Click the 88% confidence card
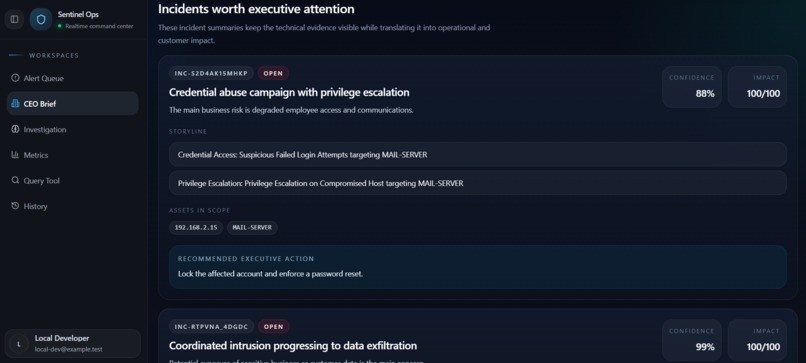The image size is (806, 363). 691,87
